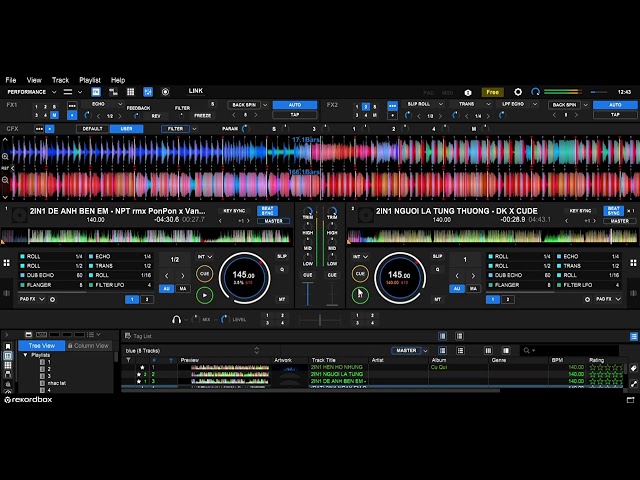Toggle deck 1 BEAT SYNC
Screen dimensions: 640x480
[267, 211]
